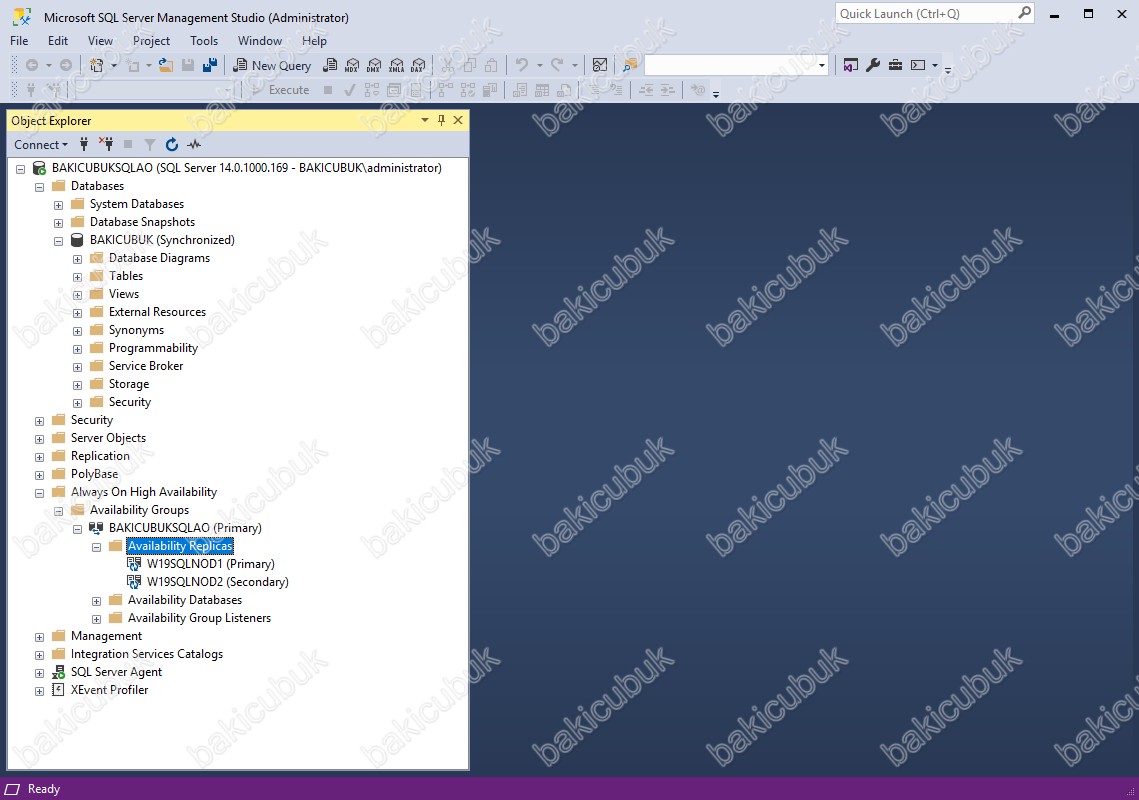Select BAKICUBUKSQLAO (Primary) availability group

point(185,528)
